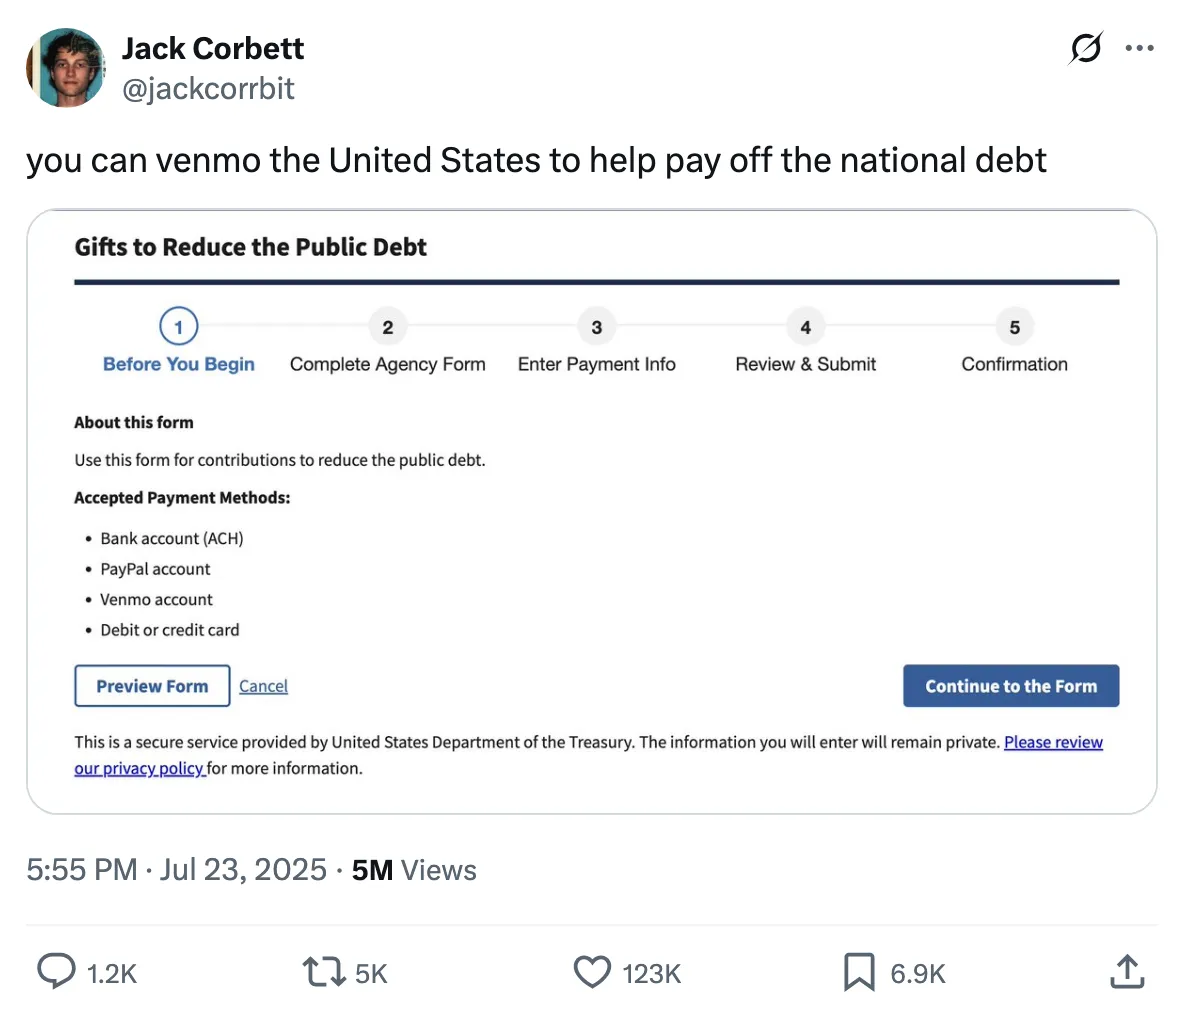Image resolution: width=1186 pixels, height=1014 pixels.
Task: Click the Cancel link
Action: pos(263,686)
